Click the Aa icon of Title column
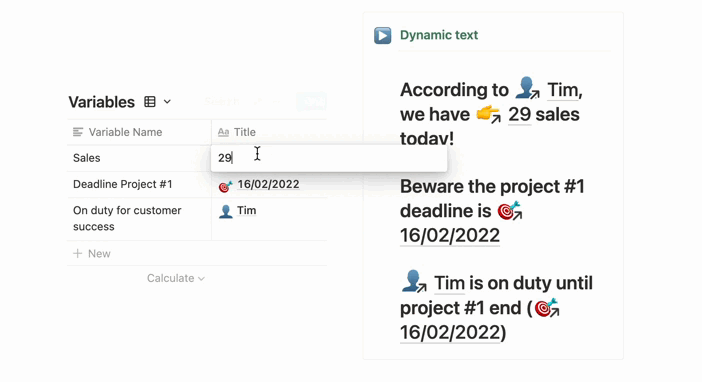The height and width of the screenshot is (382, 702). [x=223, y=132]
